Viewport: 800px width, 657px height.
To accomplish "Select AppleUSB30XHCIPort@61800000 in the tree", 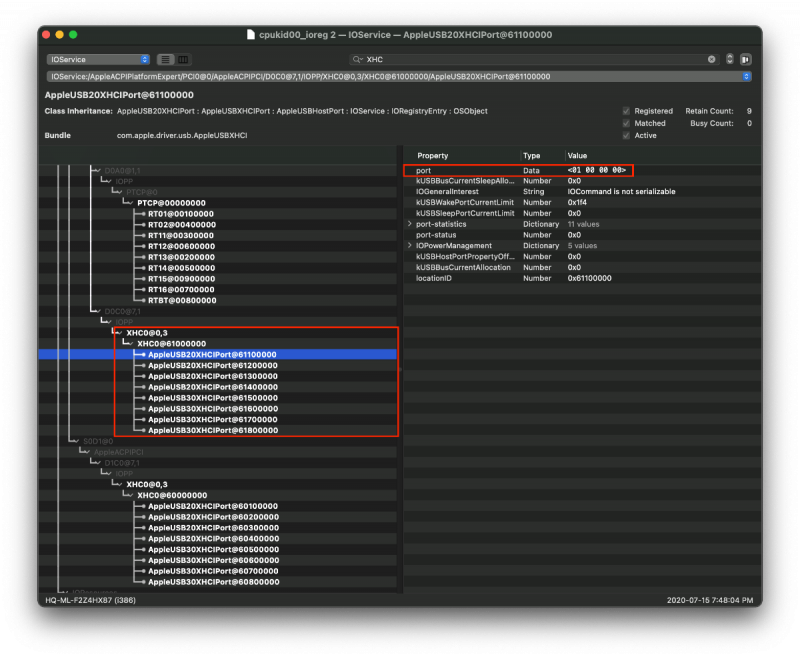I will pos(212,430).
